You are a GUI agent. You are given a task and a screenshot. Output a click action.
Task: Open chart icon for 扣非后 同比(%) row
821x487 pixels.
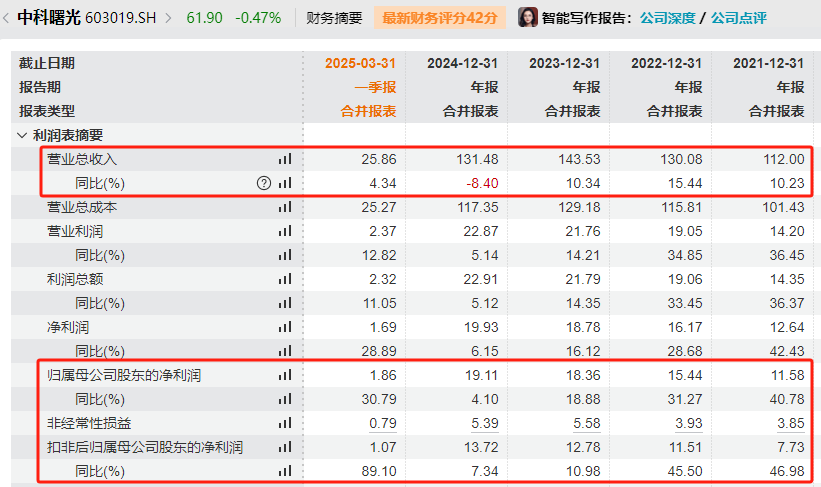285,471
